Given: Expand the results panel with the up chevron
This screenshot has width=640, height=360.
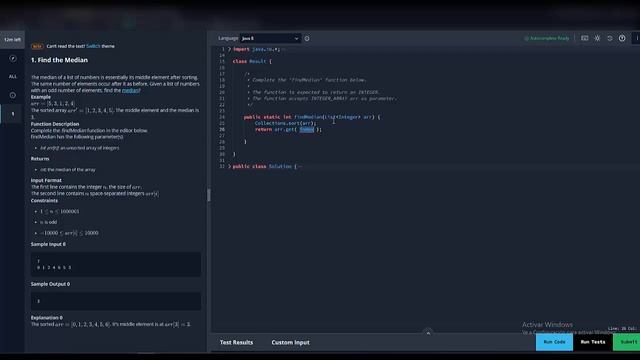Looking at the screenshot, I should 428,333.
